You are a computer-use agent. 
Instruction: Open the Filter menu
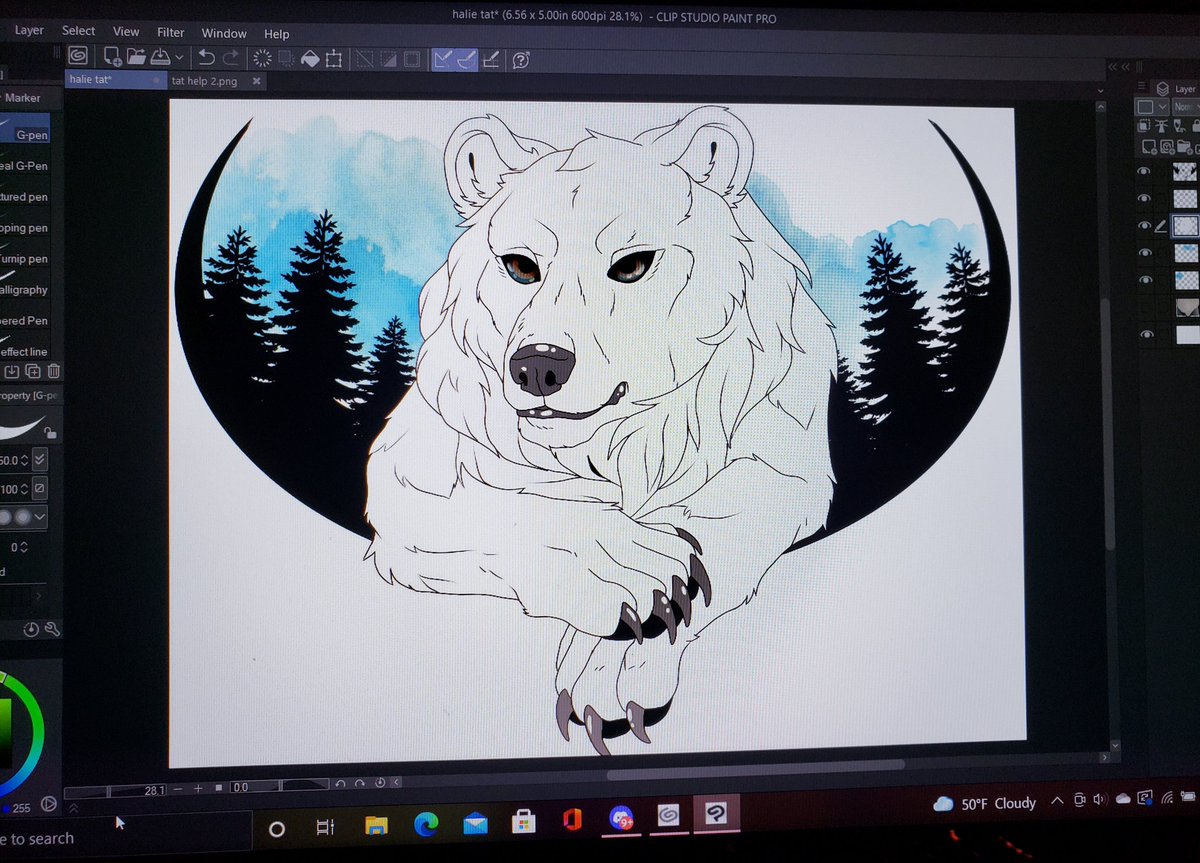pyautogui.click(x=171, y=32)
